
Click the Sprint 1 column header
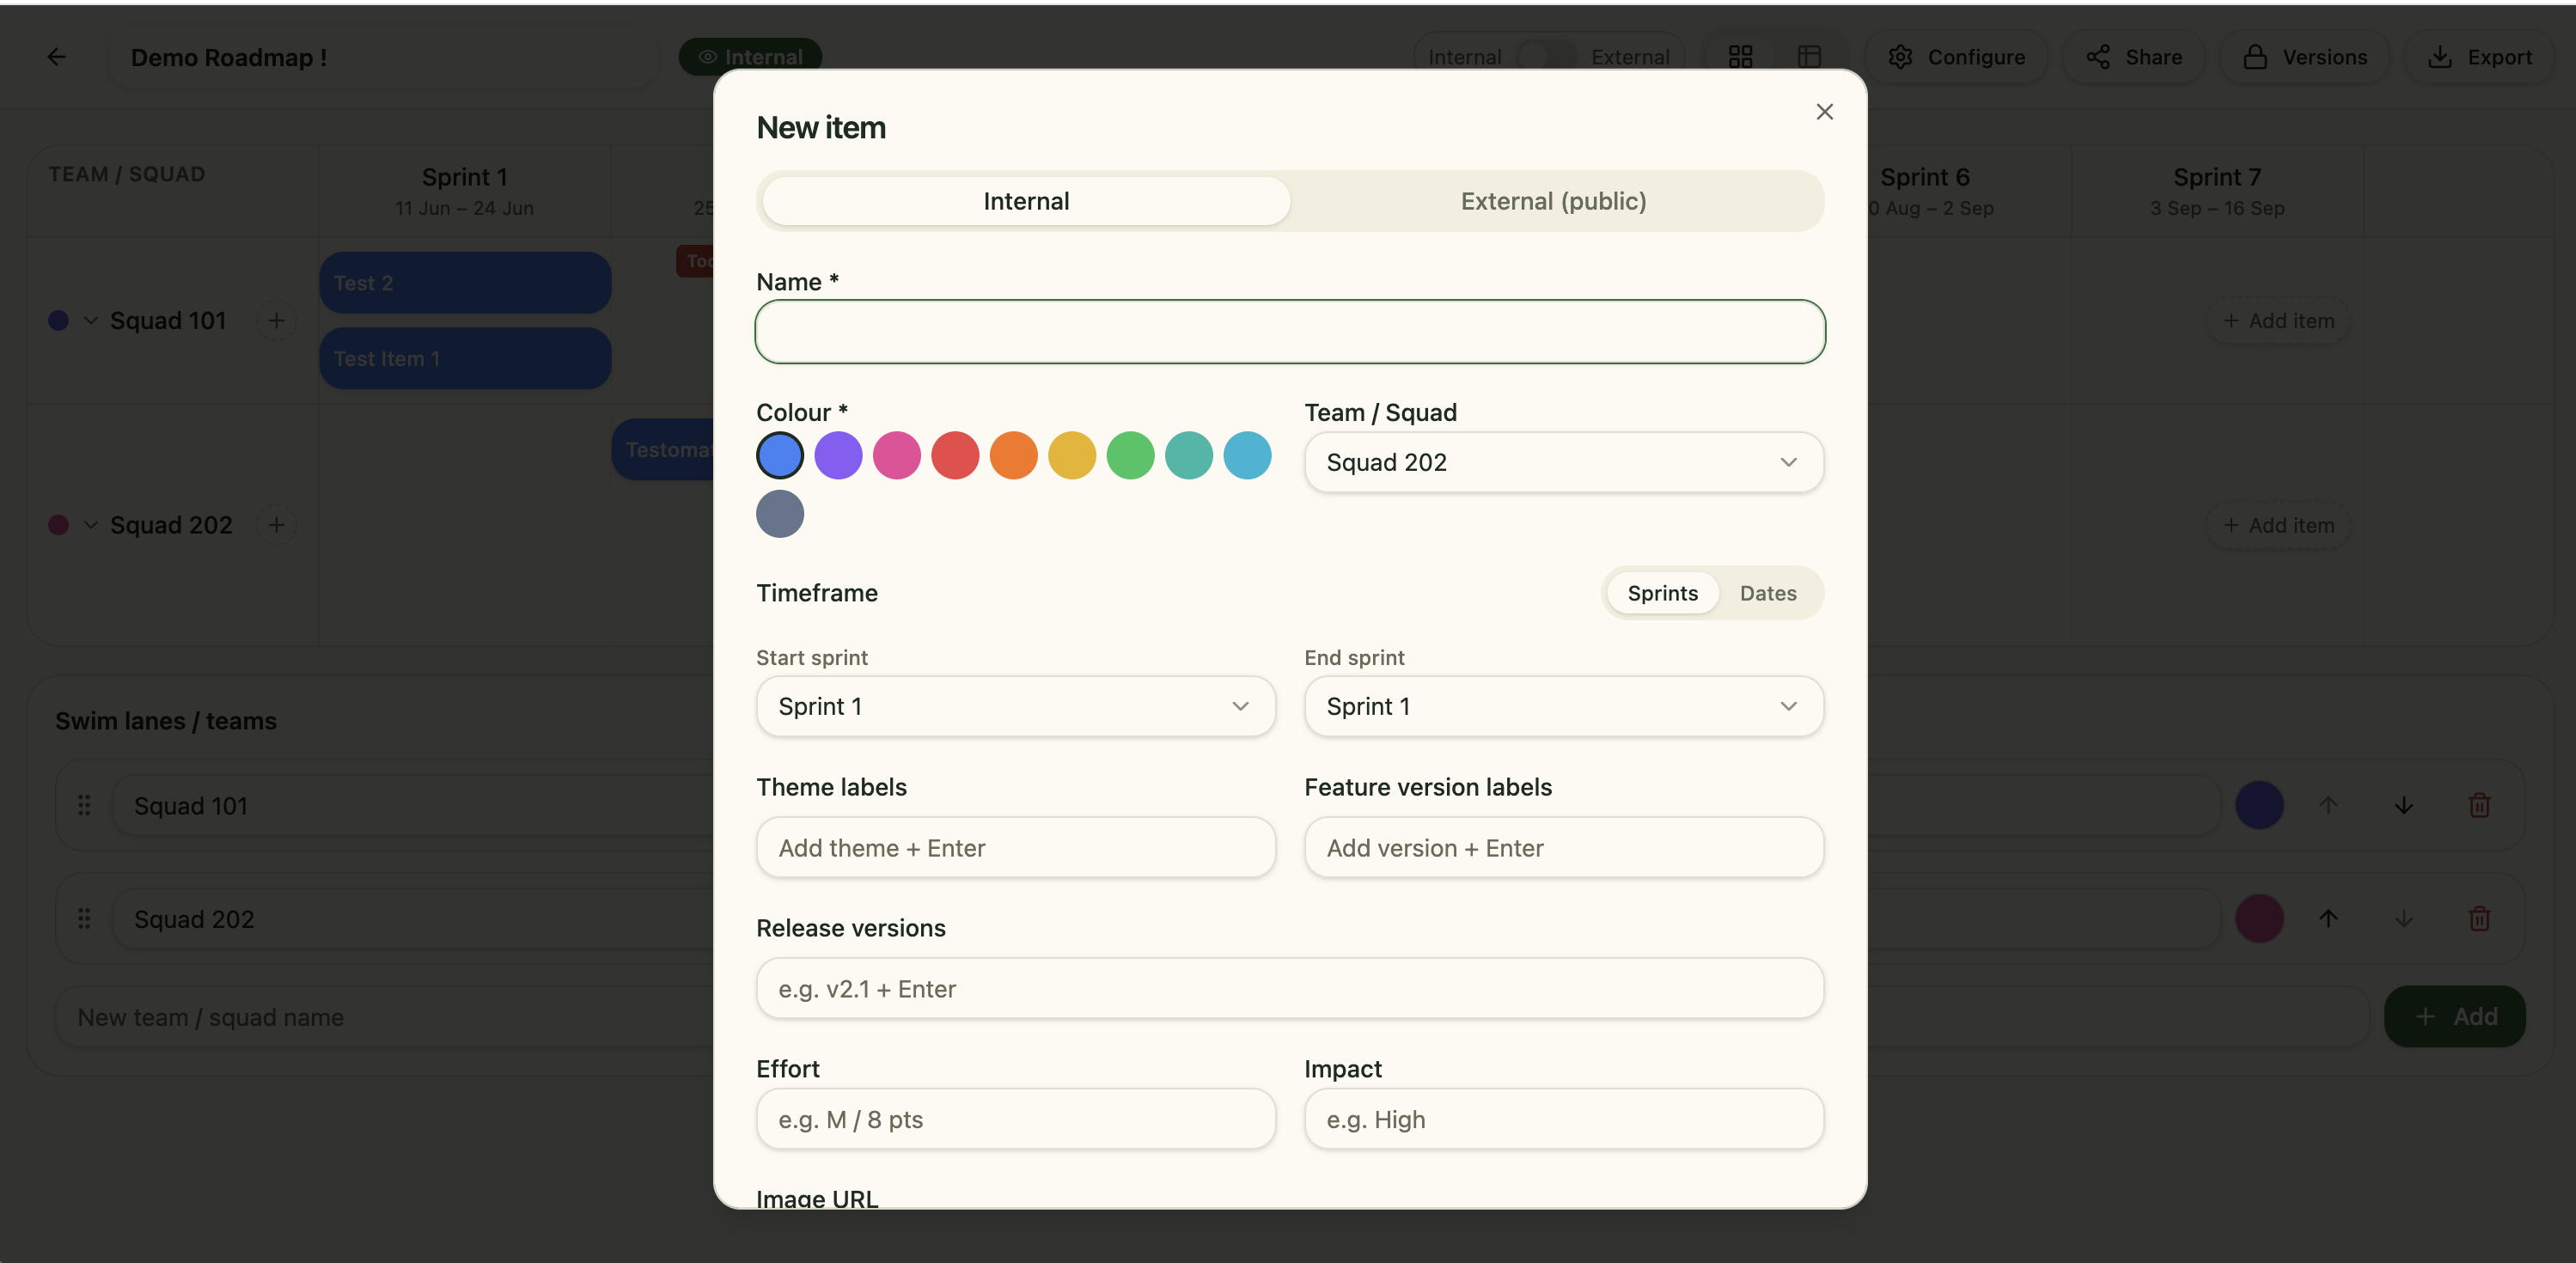coord(465,191)
